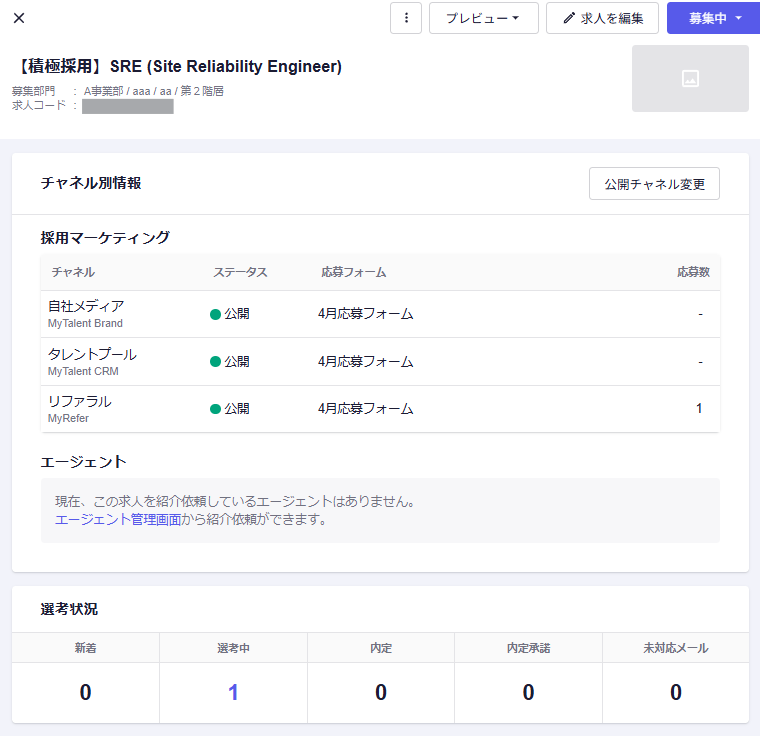Click the 公開チャネル変更 button
The image size is (760, 736).
[x=654, y=184]
